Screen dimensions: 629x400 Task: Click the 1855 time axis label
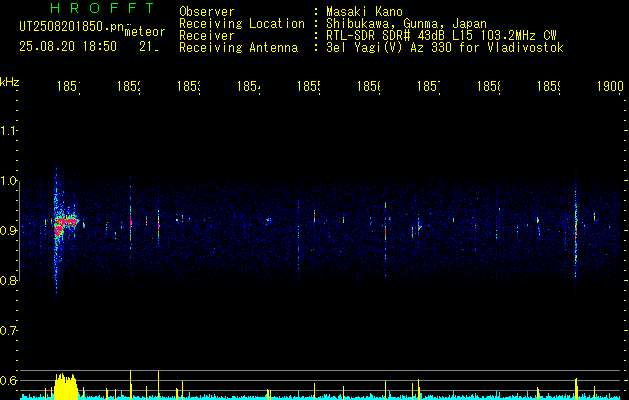pyautogui.click(x=308, y=87)
